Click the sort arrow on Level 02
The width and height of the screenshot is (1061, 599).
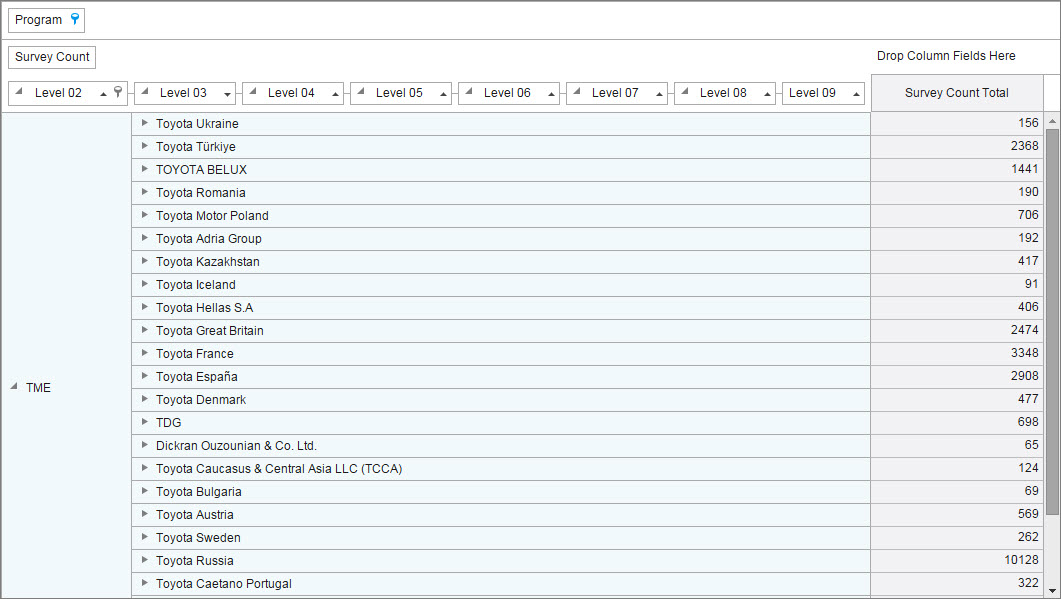pyautogui.click(x=104, y=94)
